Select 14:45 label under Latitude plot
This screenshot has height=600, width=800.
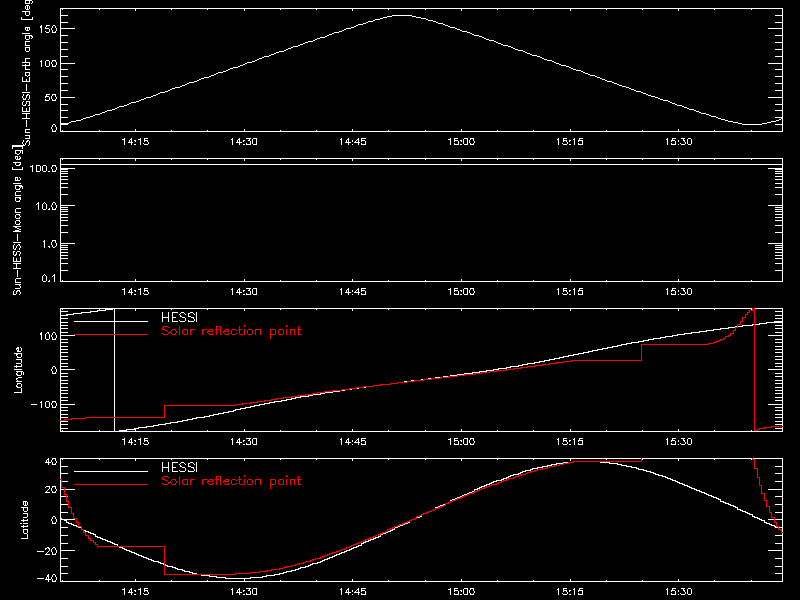pyautogui.click(x=353, y=592)
